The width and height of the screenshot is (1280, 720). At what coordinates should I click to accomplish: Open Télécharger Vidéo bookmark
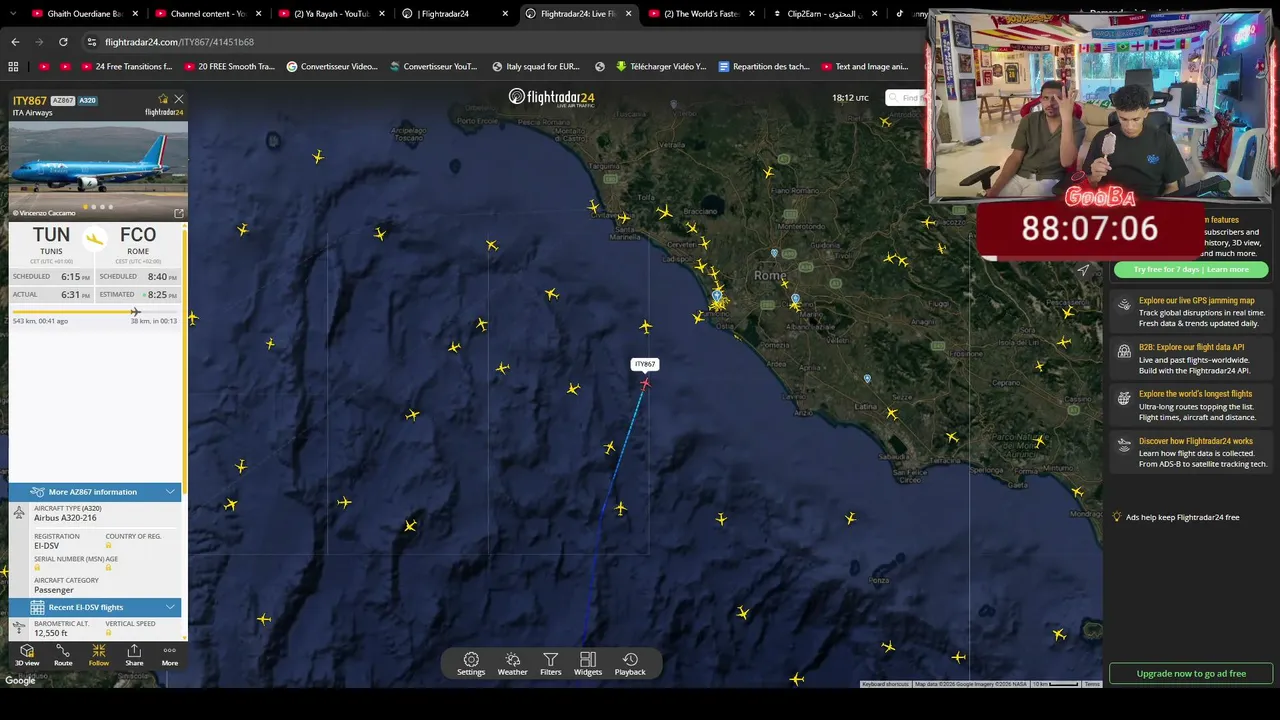click(x=661, y=67)
